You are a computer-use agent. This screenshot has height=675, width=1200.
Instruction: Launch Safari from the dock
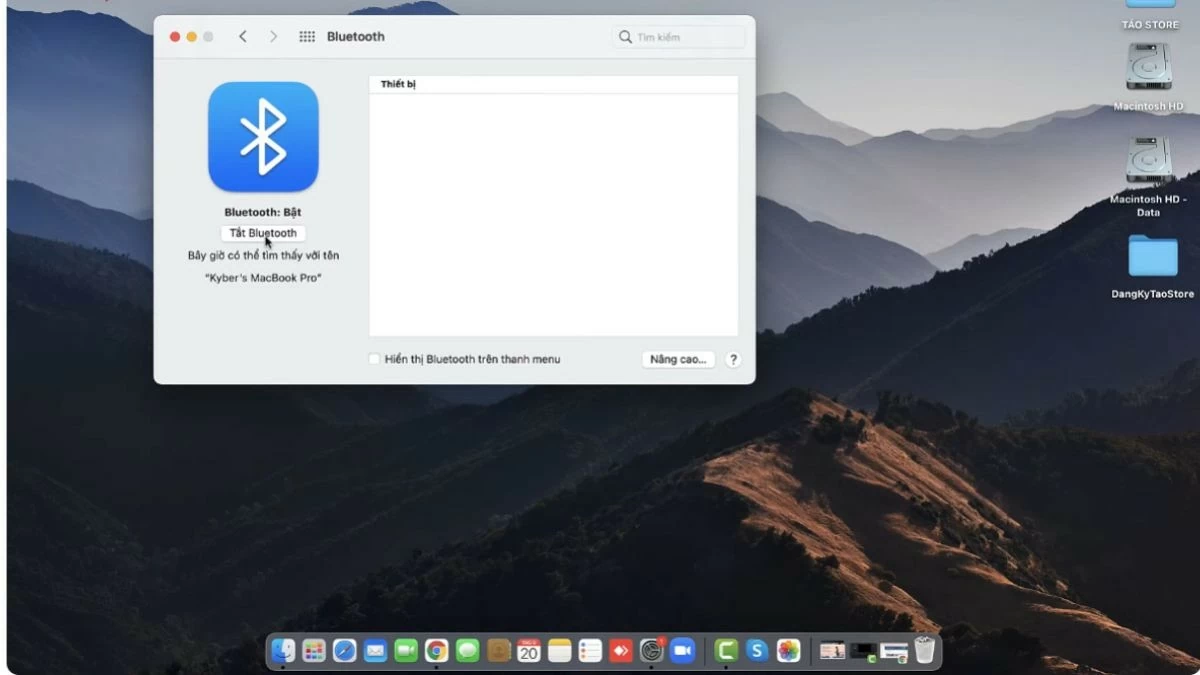(x=344, y=651)
